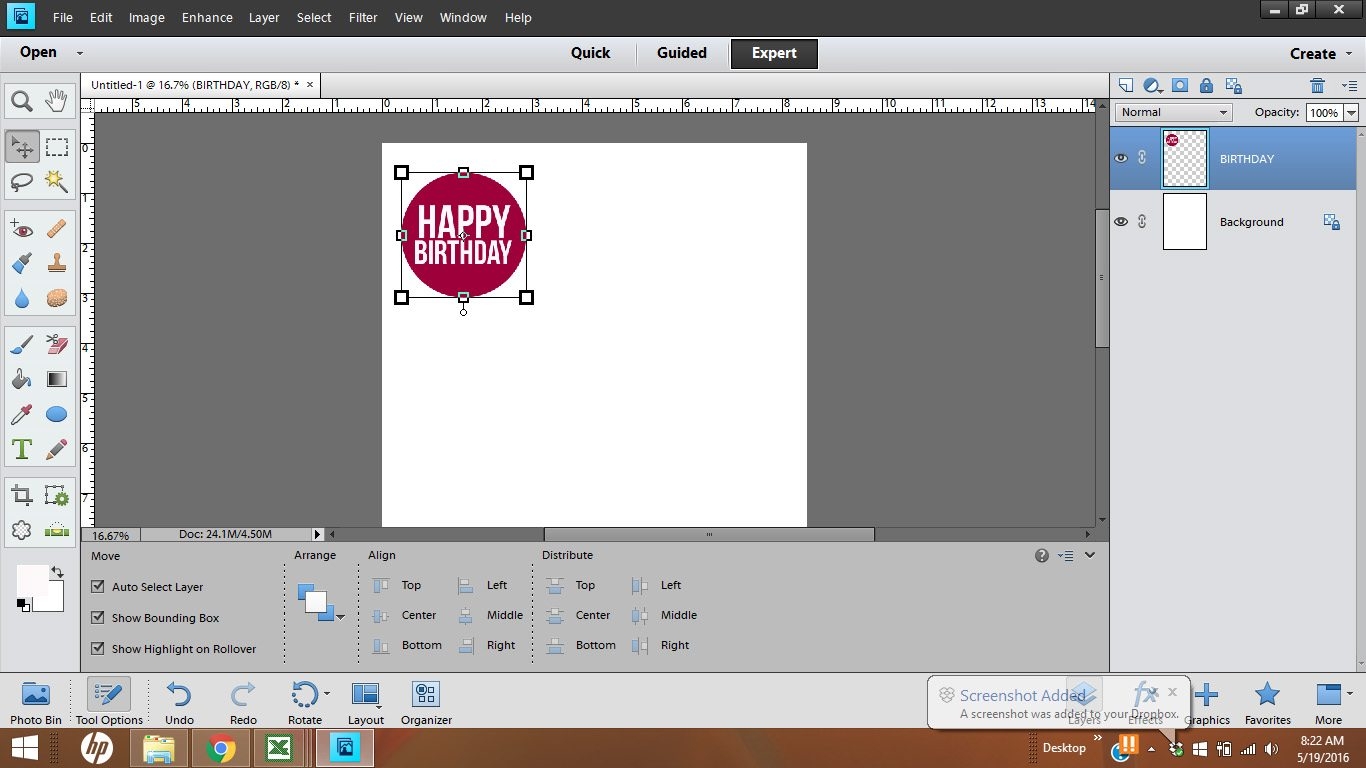Select the Zoom tool
This screenshot has height=768, width=1366.
pyautogui.click(x=21, y=100)
